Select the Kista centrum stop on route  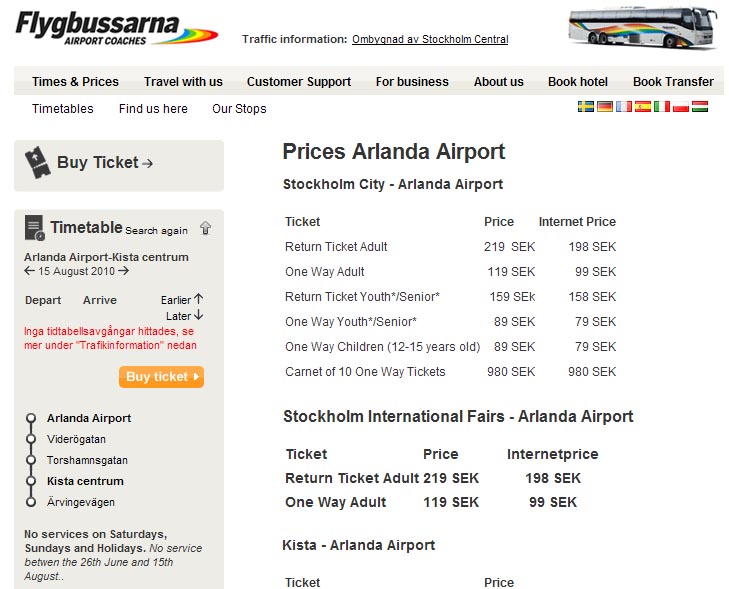85,481
